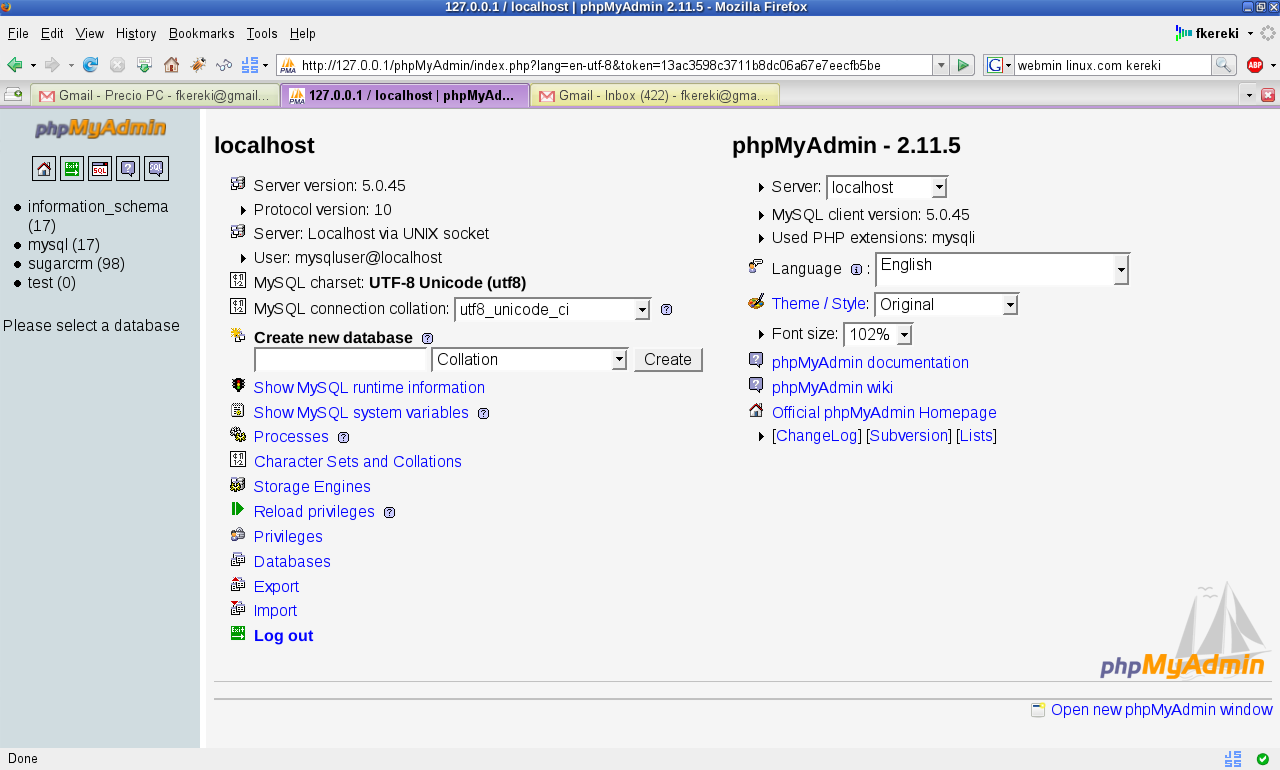Select the sugarcrm (98) database
The image size is (1280, 770).
click(76, 264)
